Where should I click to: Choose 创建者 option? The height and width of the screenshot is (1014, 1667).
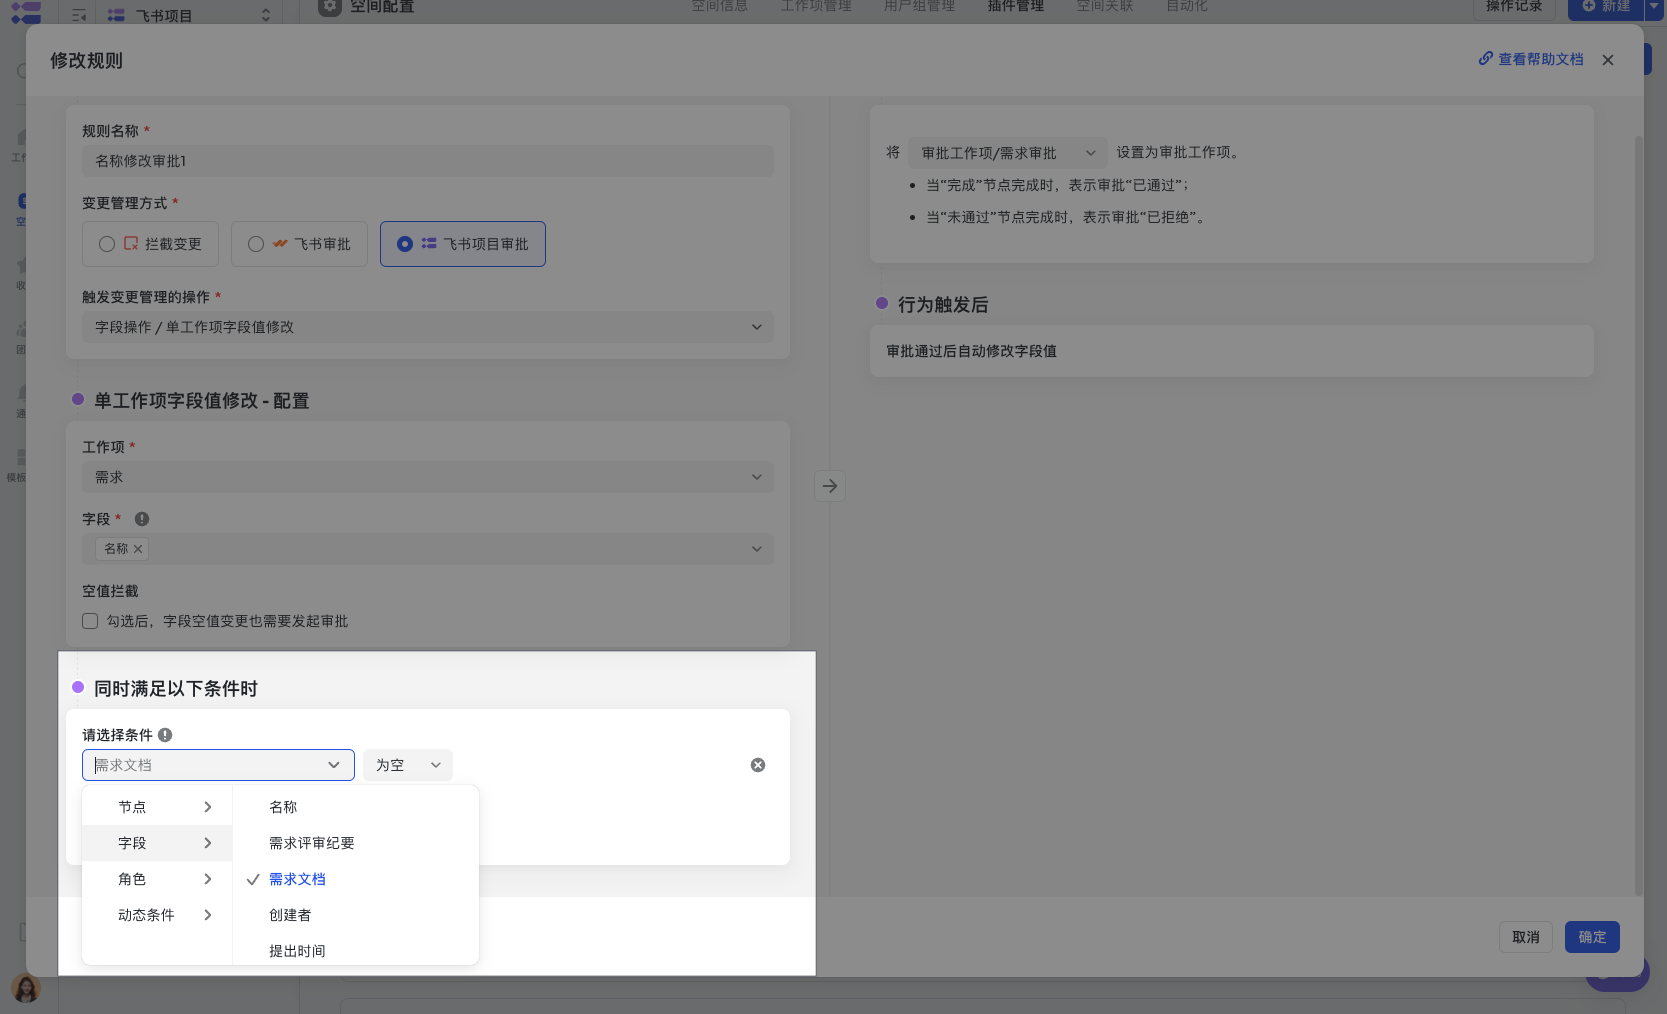[x=356, y=915]
